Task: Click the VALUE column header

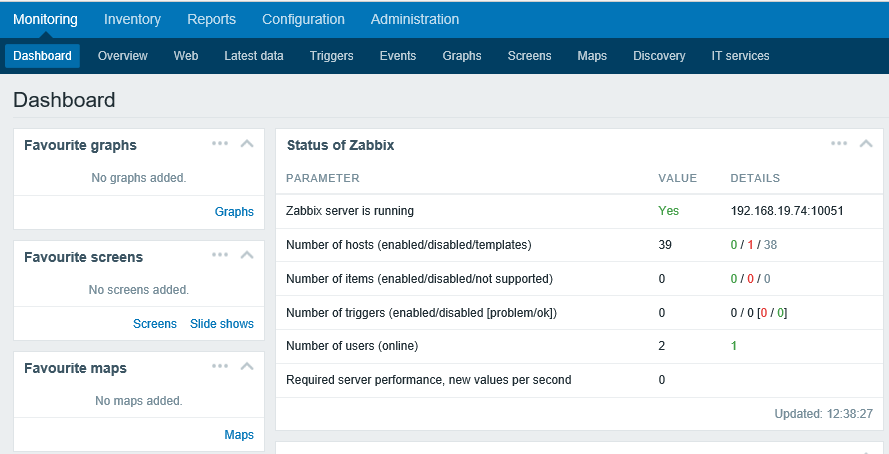Action: click(678, 178)
